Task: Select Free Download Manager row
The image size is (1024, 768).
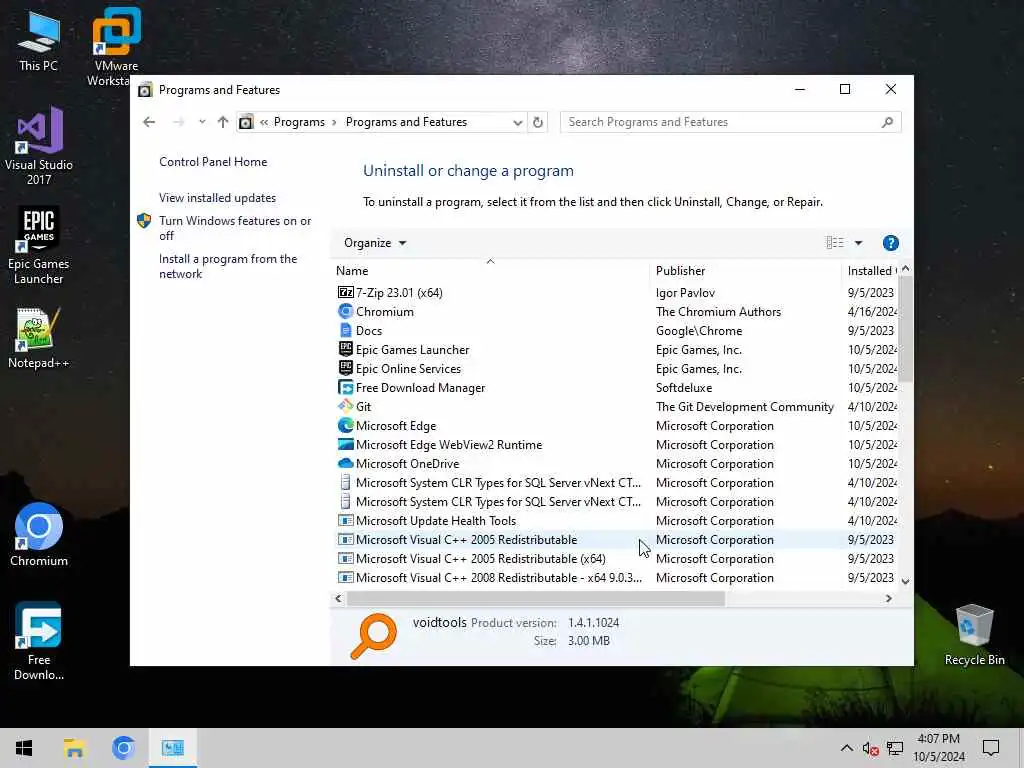Action: point(615,388)
